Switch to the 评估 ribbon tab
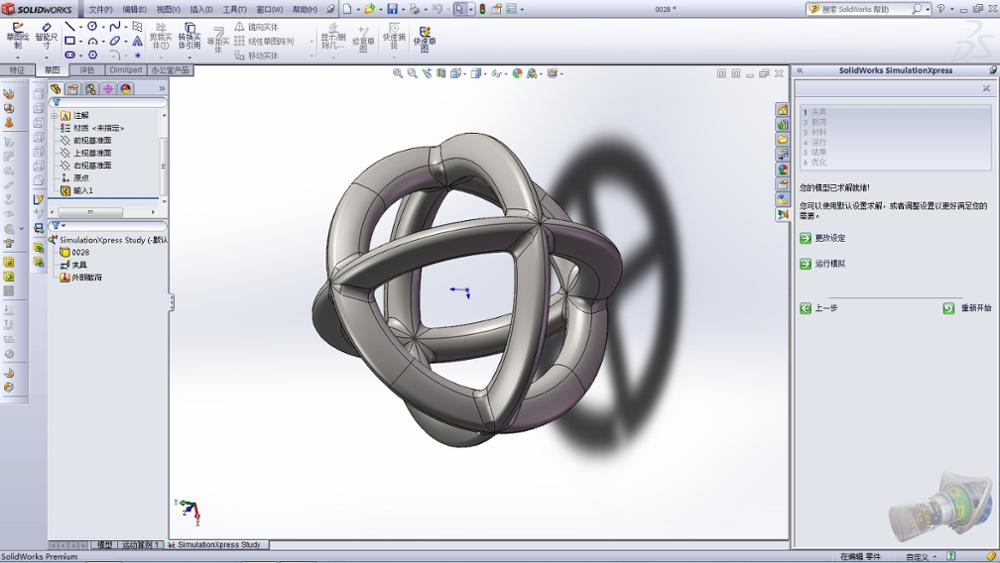This screenshot has height=563, width=1000. (x=87, y=70)
